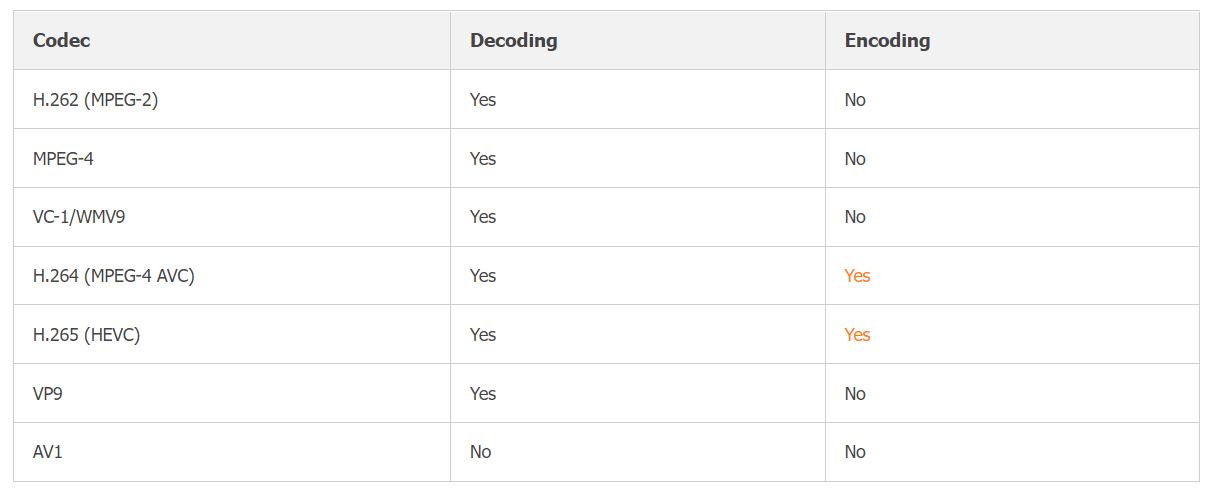Click the VP9 encoding No value
This screenshot has width=1208, height=491.
(855, 394)
